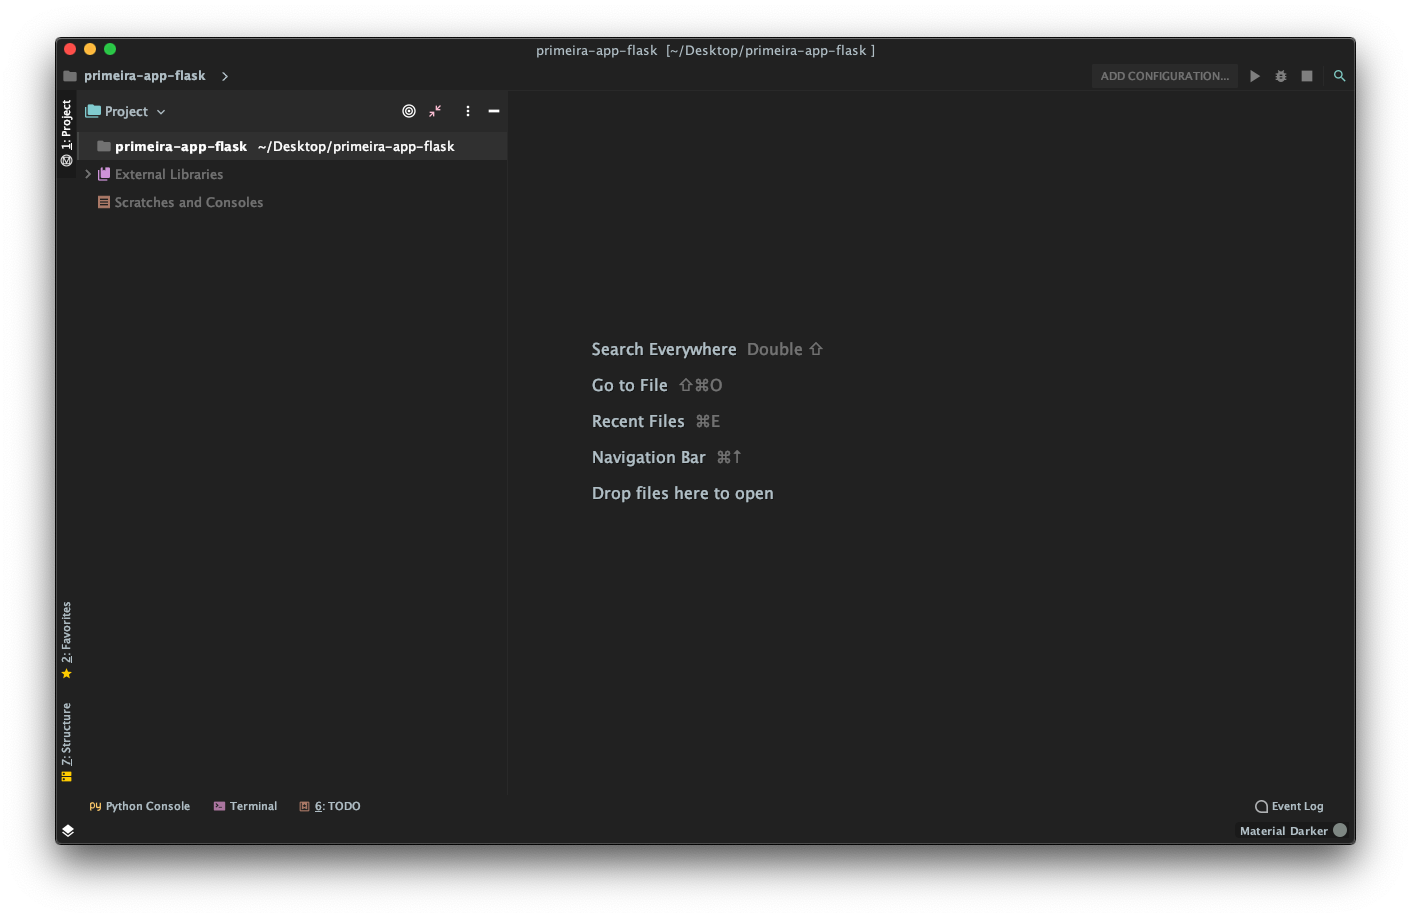This screenshot has height=918, width=1411.
Task: Collapse all with the arrows icon
Action: click(435, 111)
